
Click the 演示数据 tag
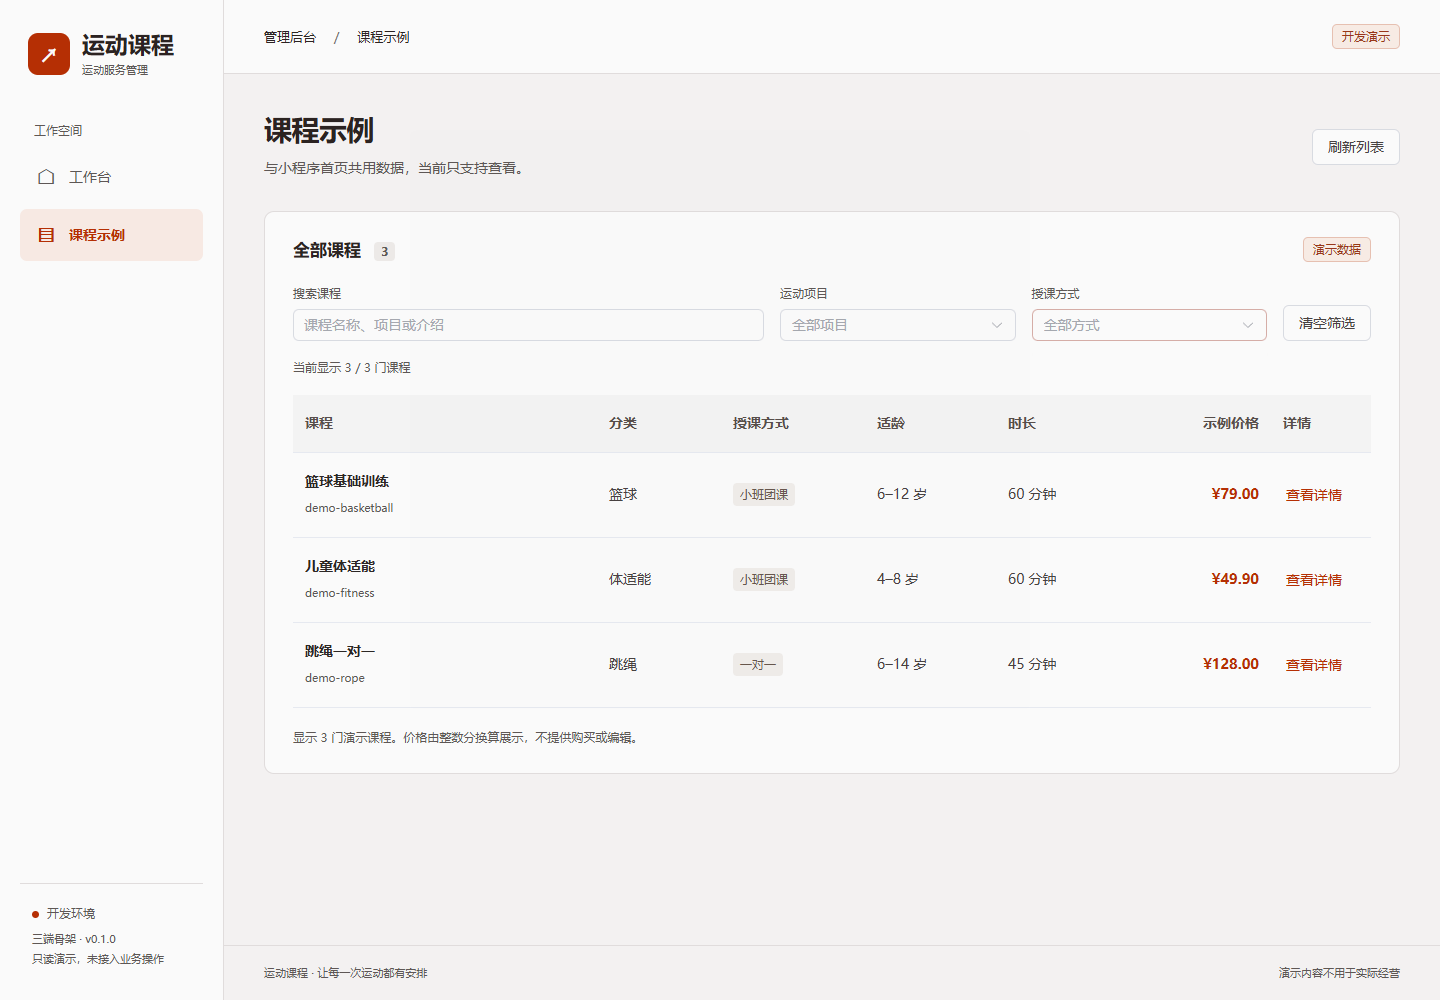(x=1337, y=250)
